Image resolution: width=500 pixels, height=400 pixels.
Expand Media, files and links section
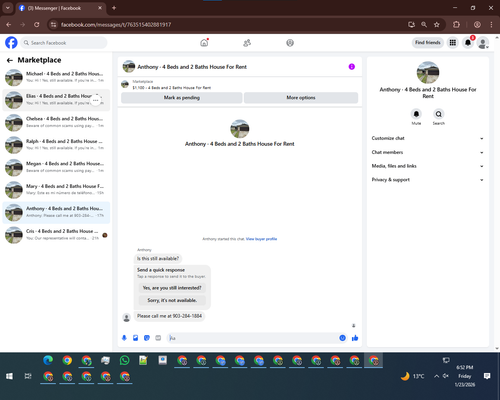click(428, 166)
